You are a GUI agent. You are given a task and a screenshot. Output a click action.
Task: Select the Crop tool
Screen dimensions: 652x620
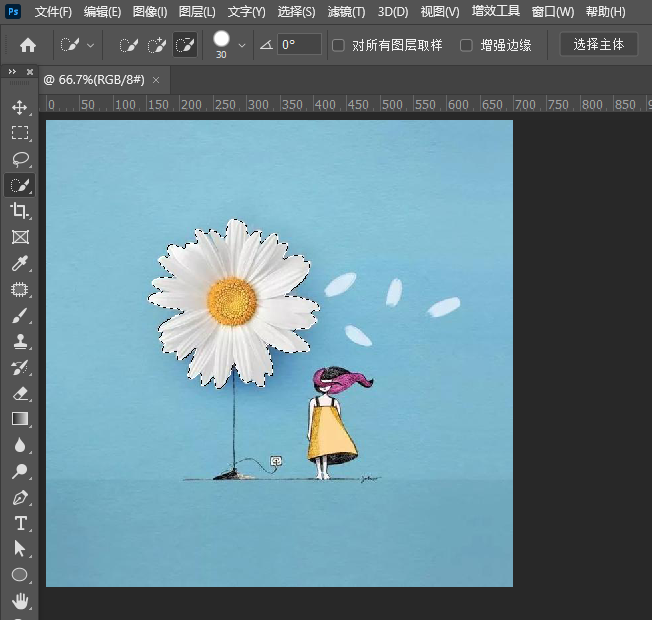pyautogui.click(x=19, y=211)
